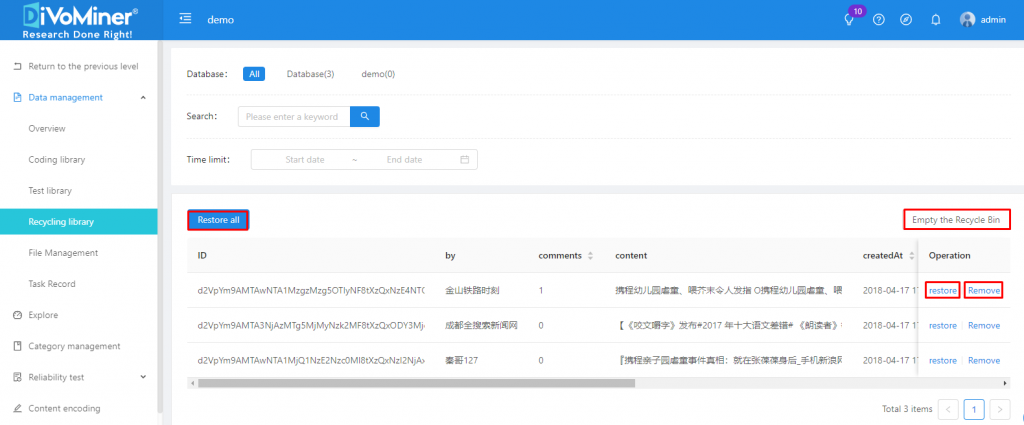Open the lightbulb tips icon with badge

coord(849,20)
